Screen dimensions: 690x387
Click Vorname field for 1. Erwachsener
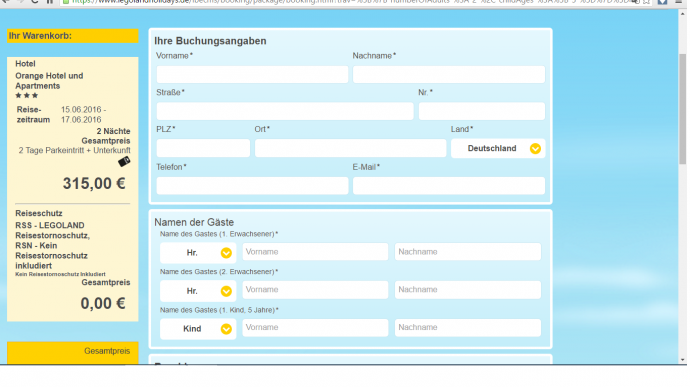(315, 252)
